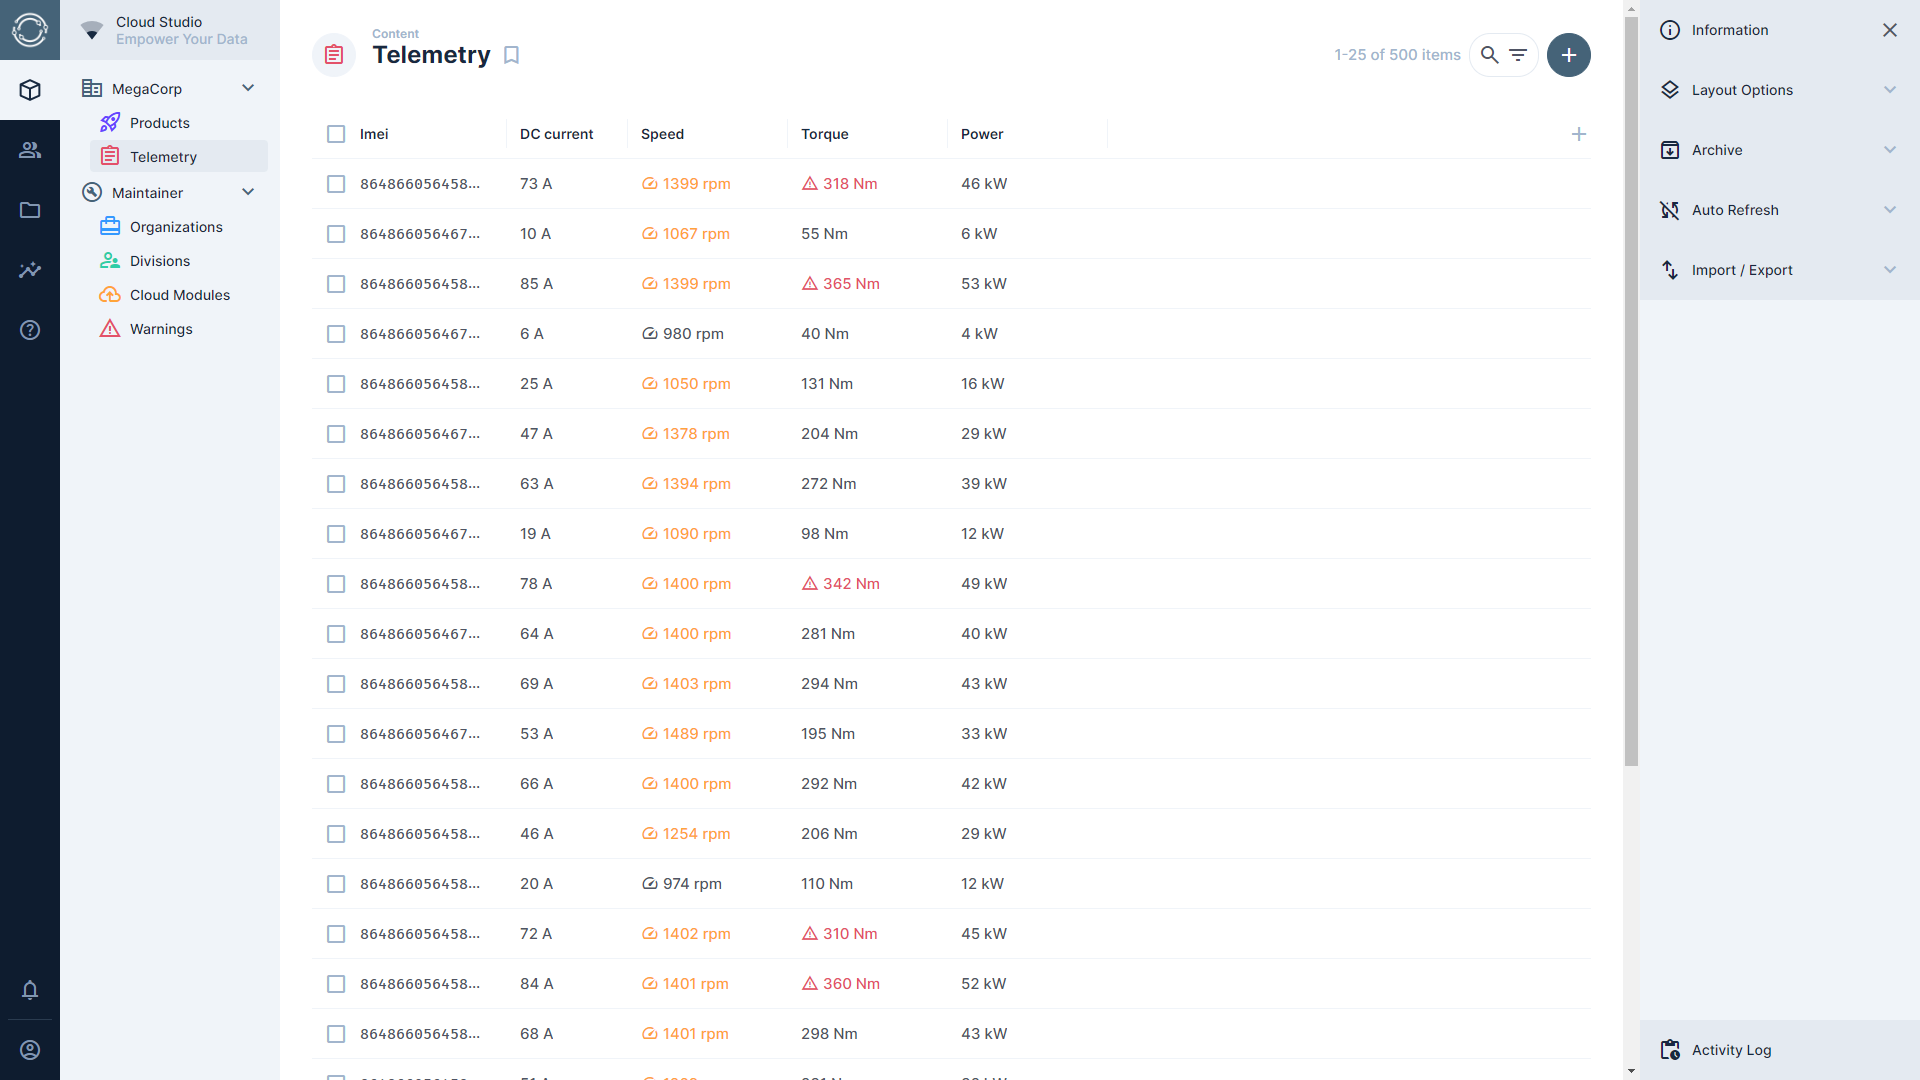The width and height of the screenshot is (1920, 1080).
Task: Open the folder icon in left rail
Action: coord(30,210)
